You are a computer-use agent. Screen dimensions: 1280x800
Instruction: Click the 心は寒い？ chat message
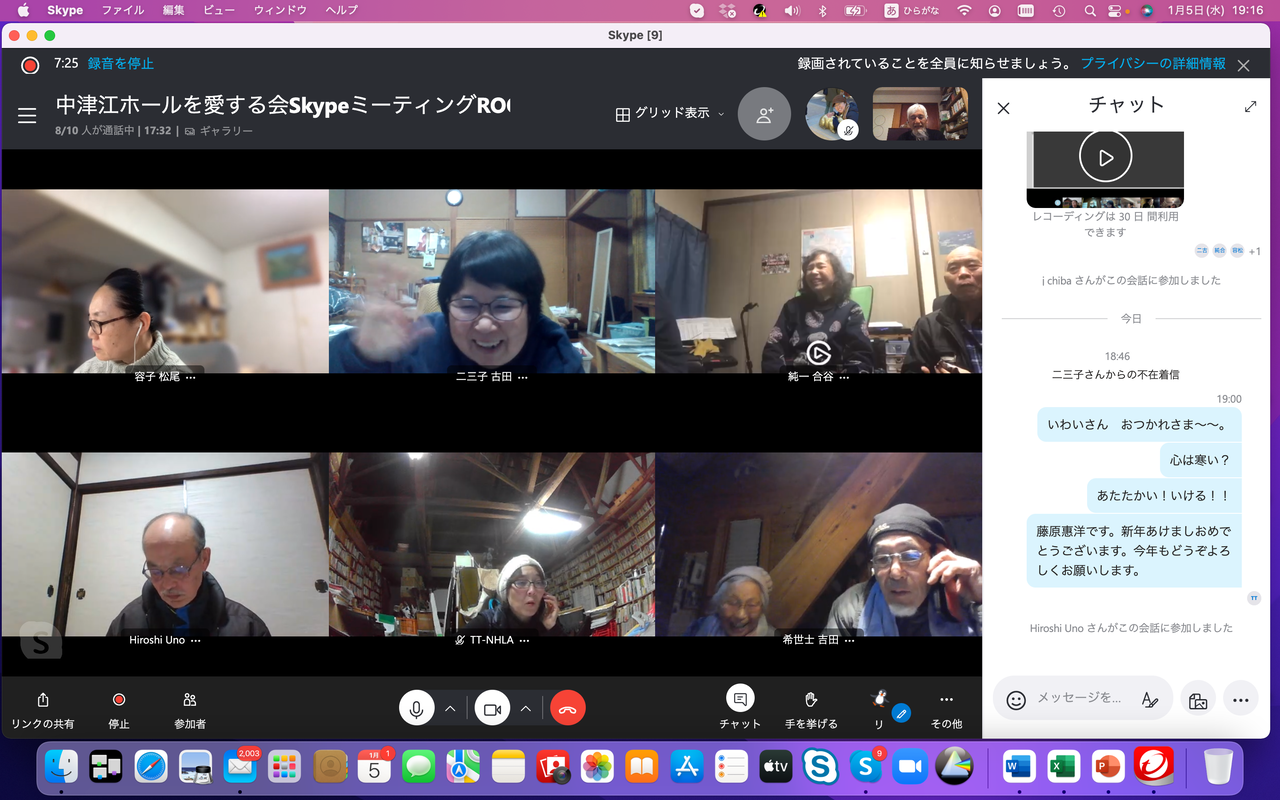click(x=1200, y=460)
